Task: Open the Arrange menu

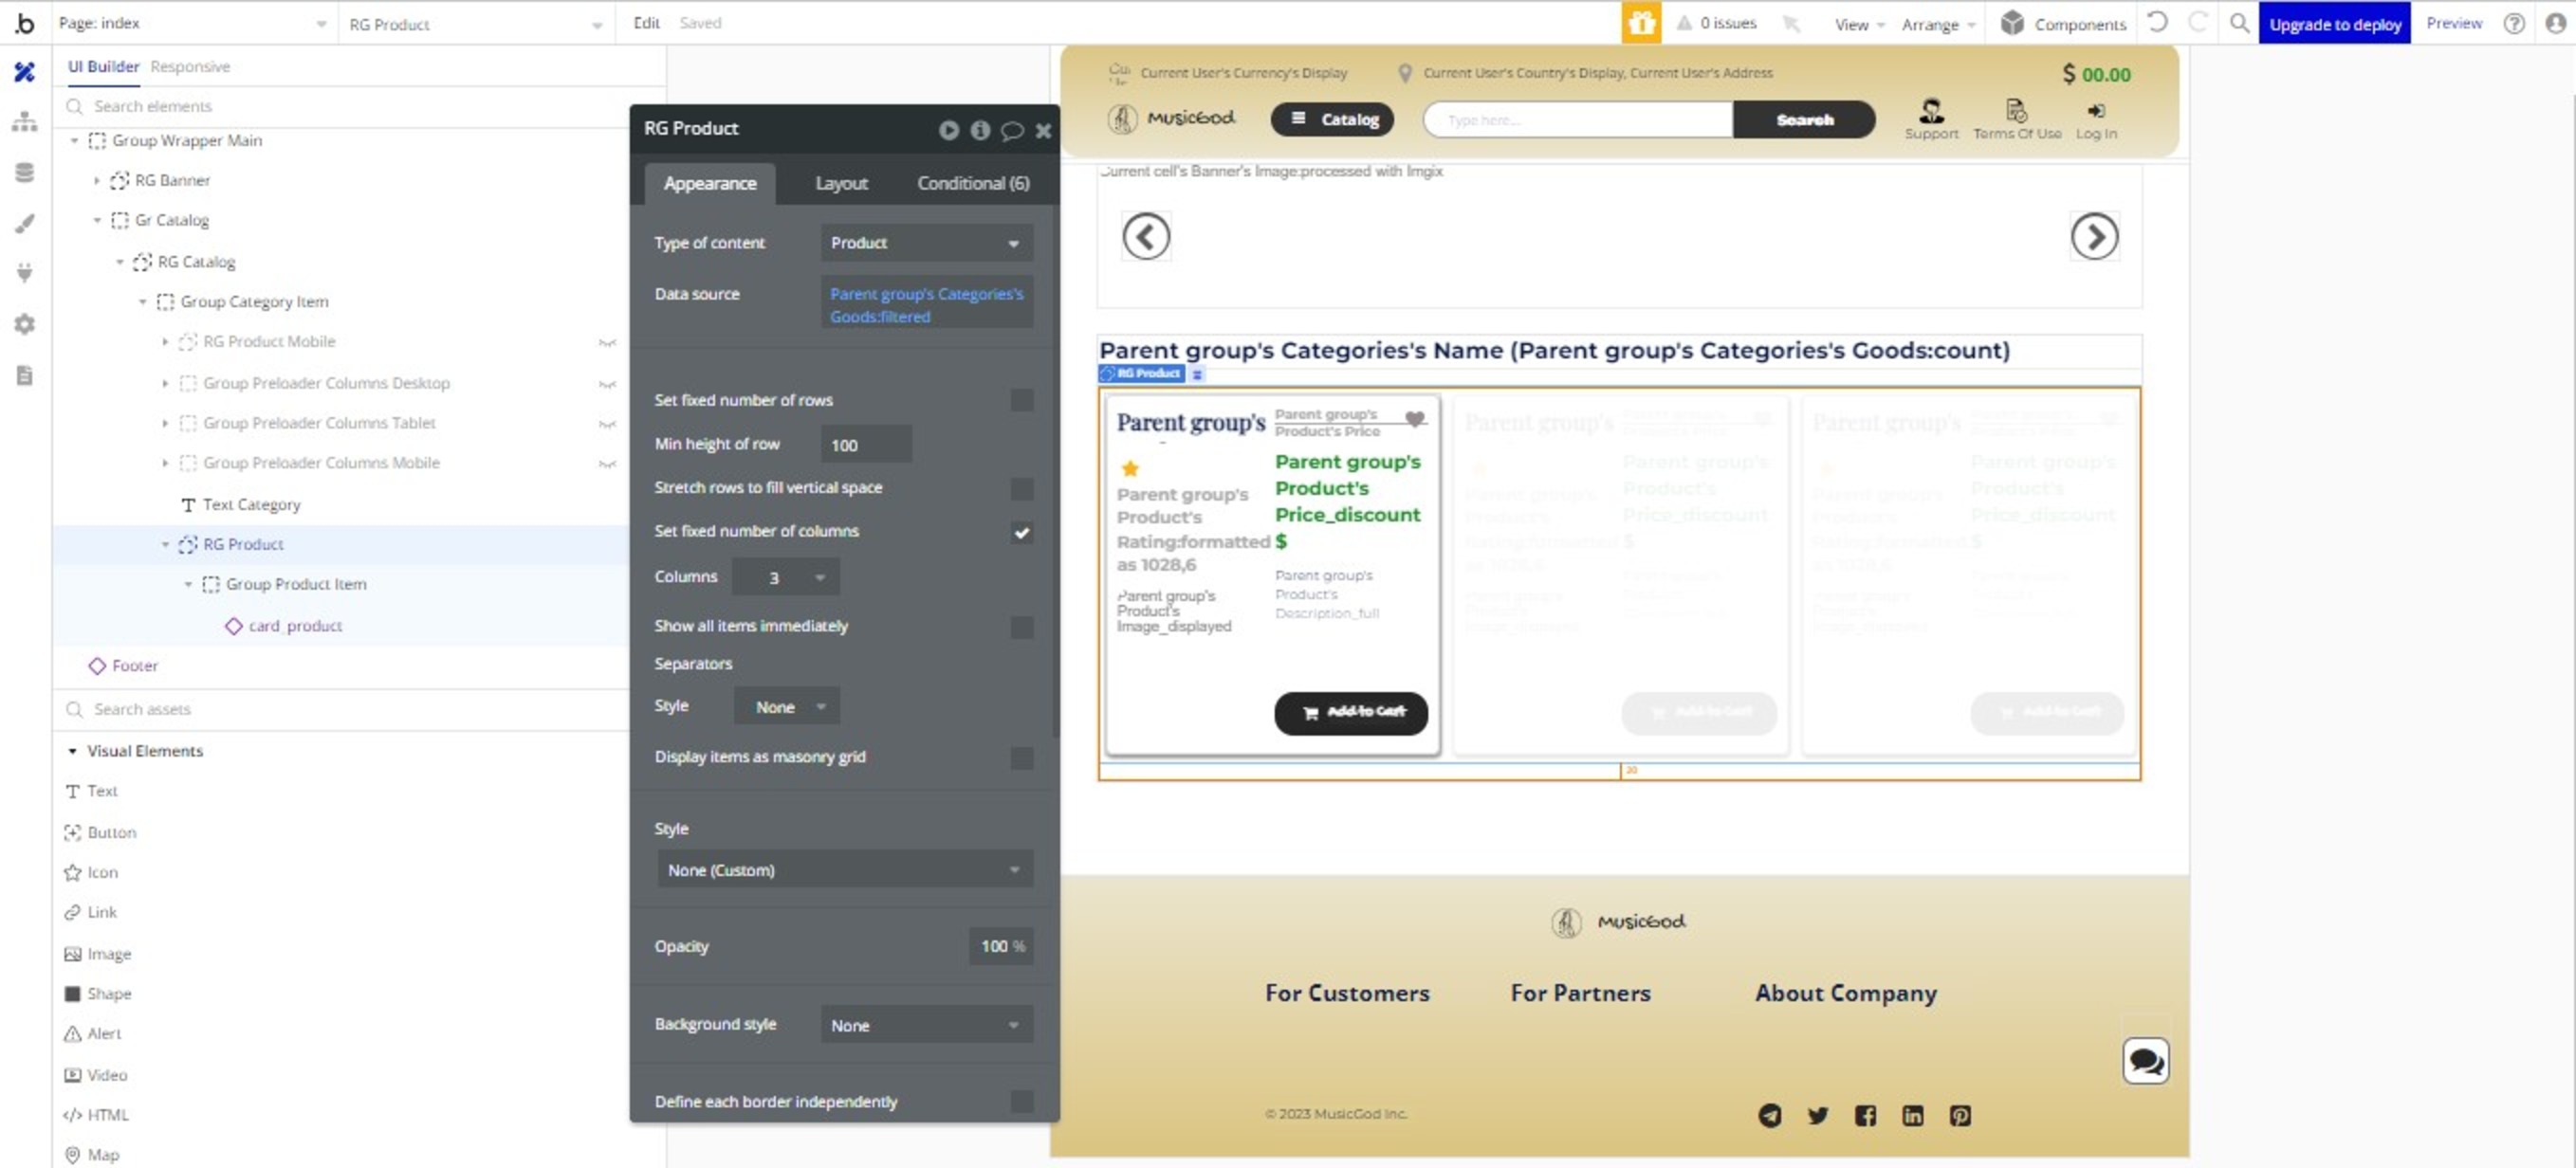Action: tap(1938, 24)
